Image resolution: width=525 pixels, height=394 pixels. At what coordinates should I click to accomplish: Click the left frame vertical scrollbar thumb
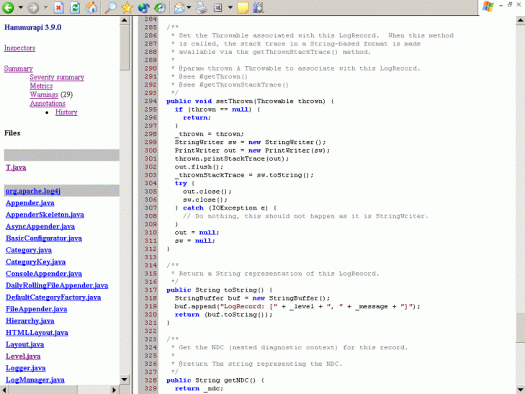click(125, 48)
